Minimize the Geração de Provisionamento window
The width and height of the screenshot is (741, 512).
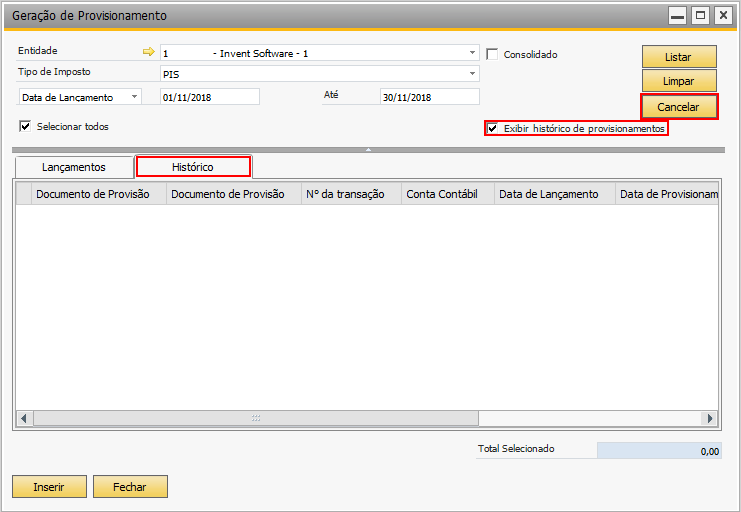point(678,16)
